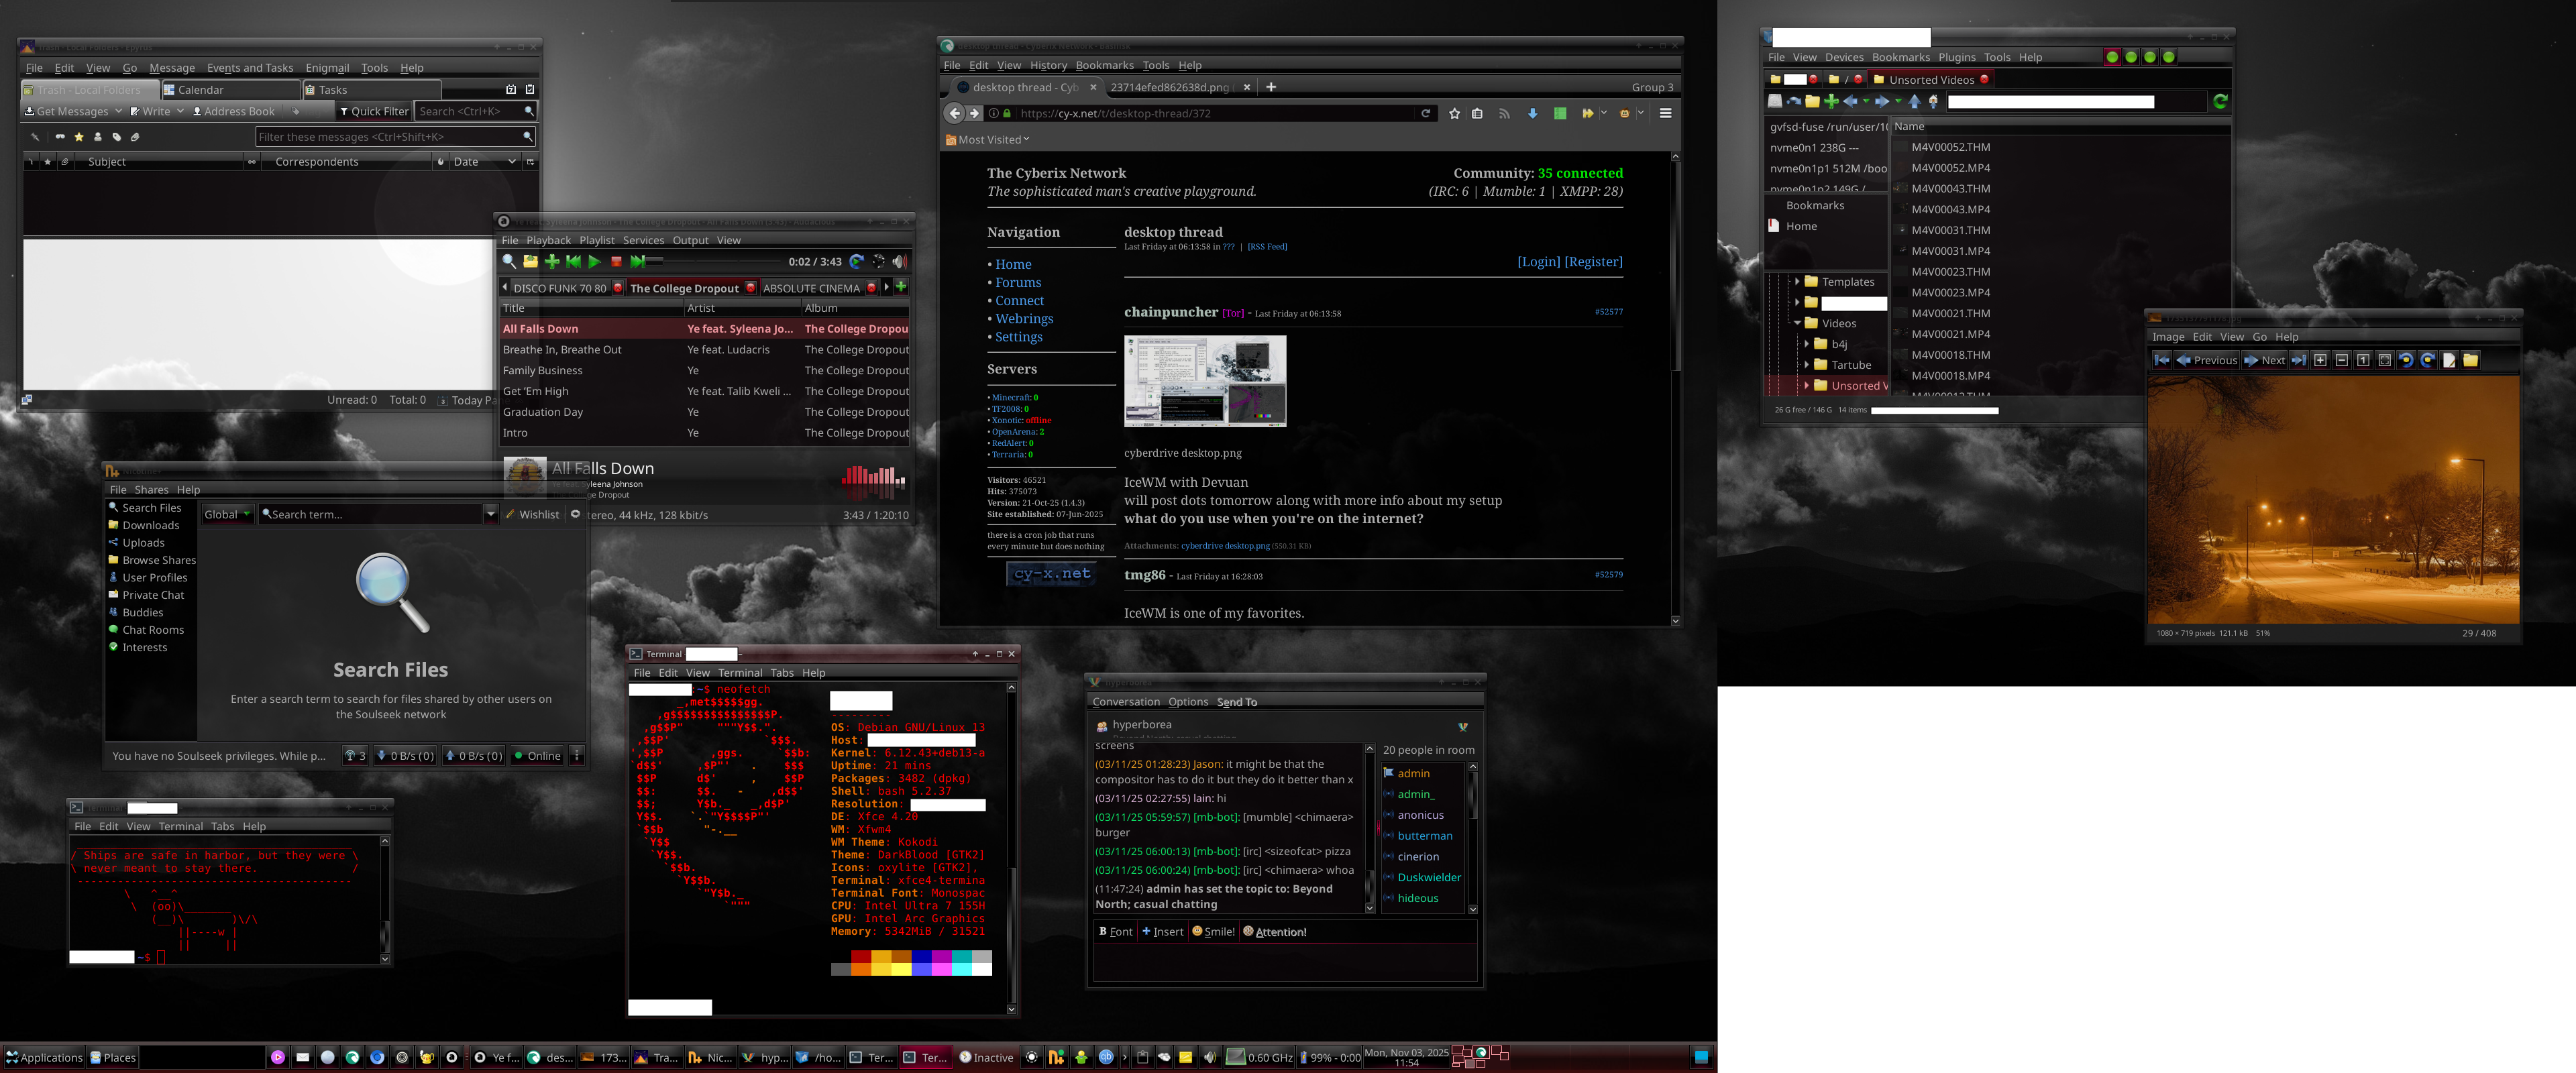Open the Forums navigation link

pos(1018,283)
